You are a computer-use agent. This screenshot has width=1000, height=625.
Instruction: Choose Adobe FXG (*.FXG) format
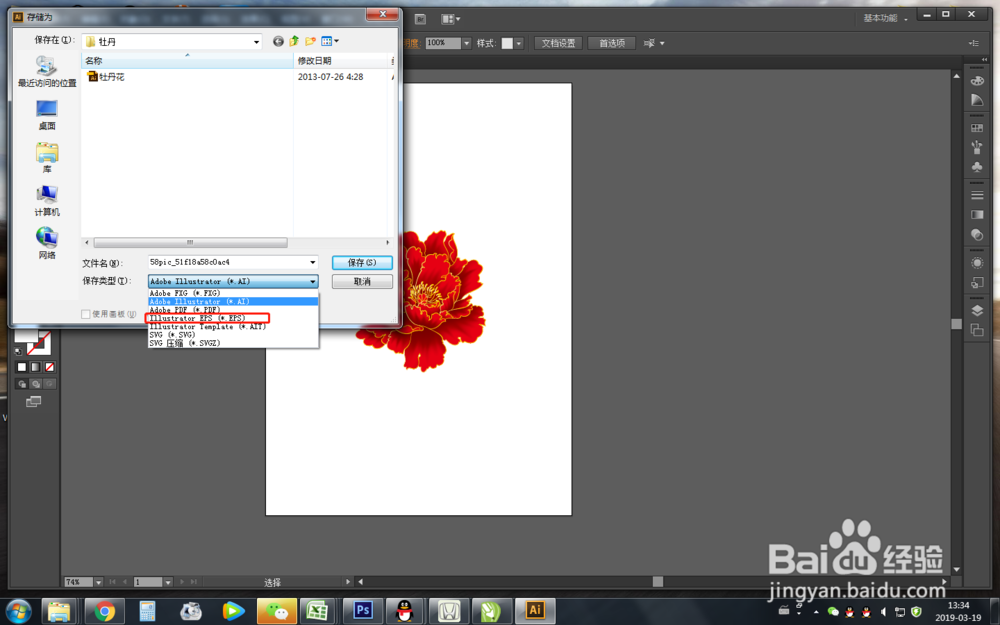(233, 293)
